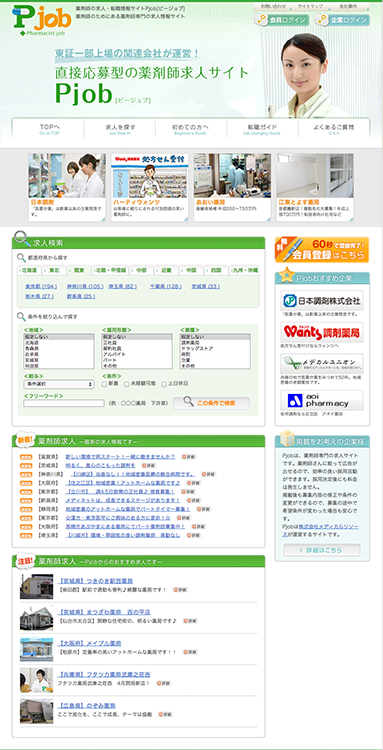Open the 千葉県 (128) prefecture link

(165, 286)
